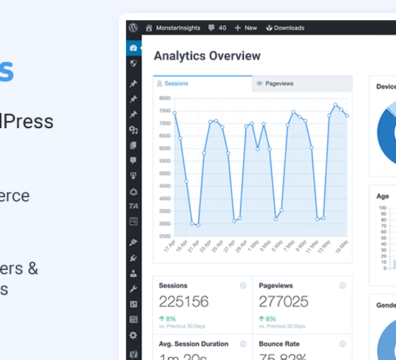Click the eye icon on Pageviews tab

pos(259,83)
